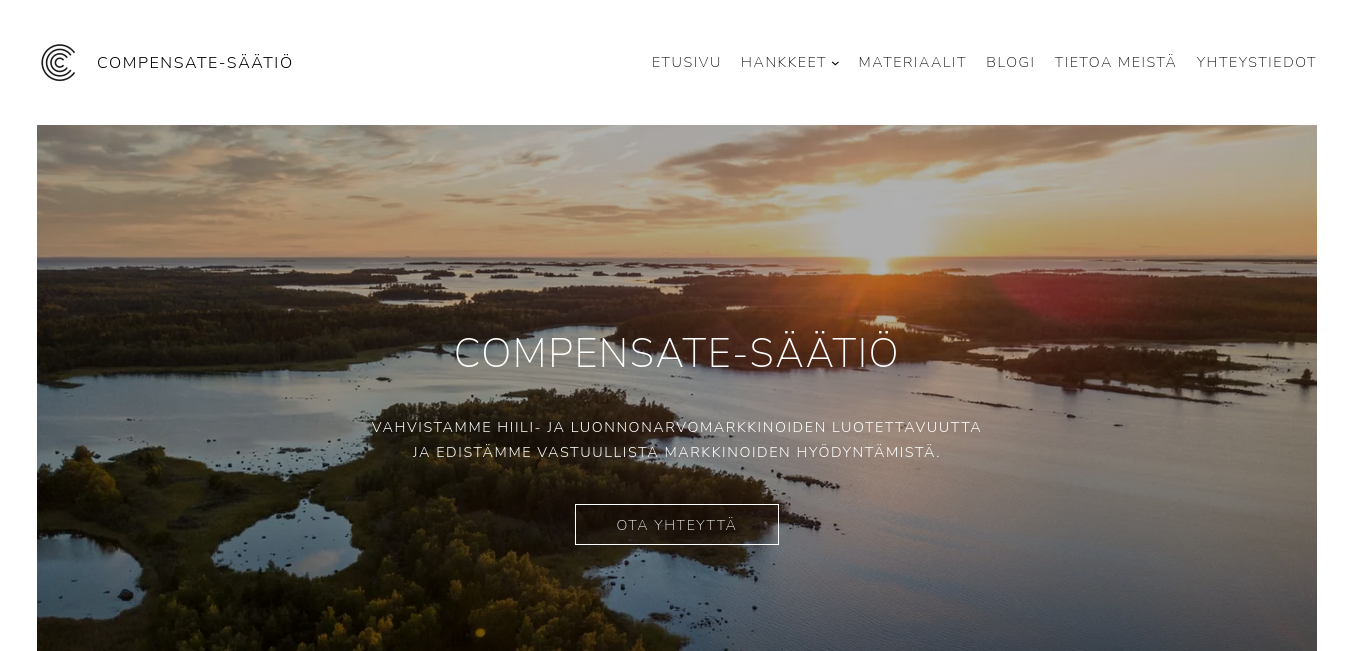Click the round pond in the hero photo's lower left
This screenshot has width=1366, height=651.
tap(287, 538)
